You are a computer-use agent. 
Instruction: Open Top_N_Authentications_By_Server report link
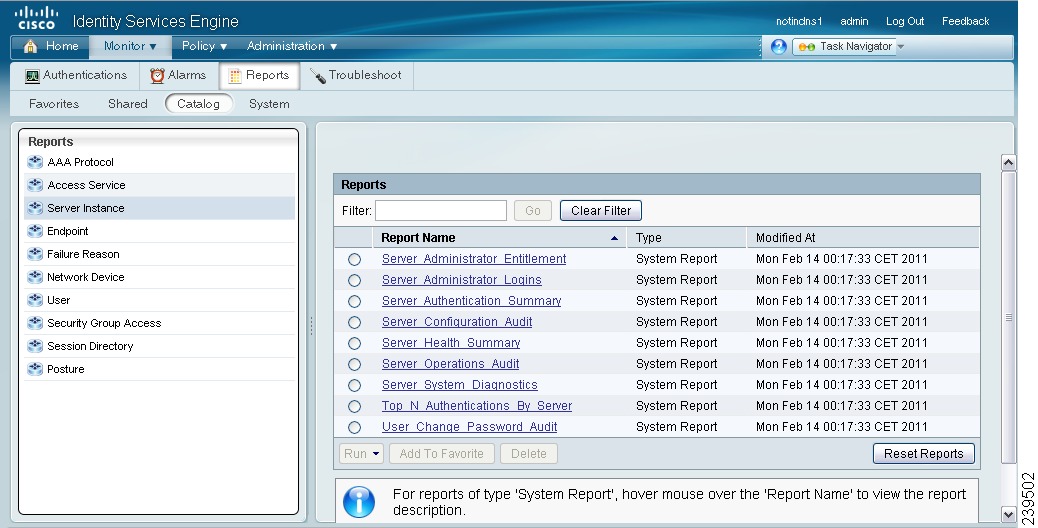477,406
